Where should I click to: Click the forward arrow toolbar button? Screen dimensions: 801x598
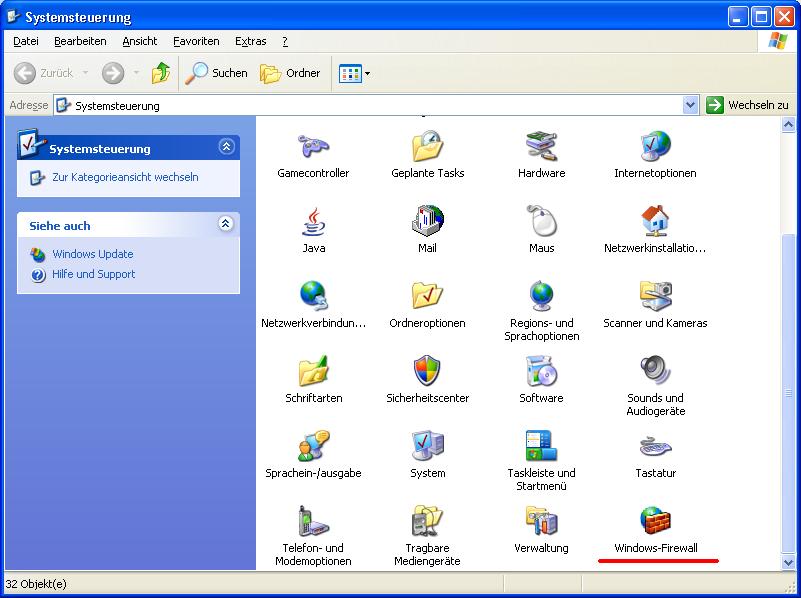pyautogui.click(x=113, y=73)
